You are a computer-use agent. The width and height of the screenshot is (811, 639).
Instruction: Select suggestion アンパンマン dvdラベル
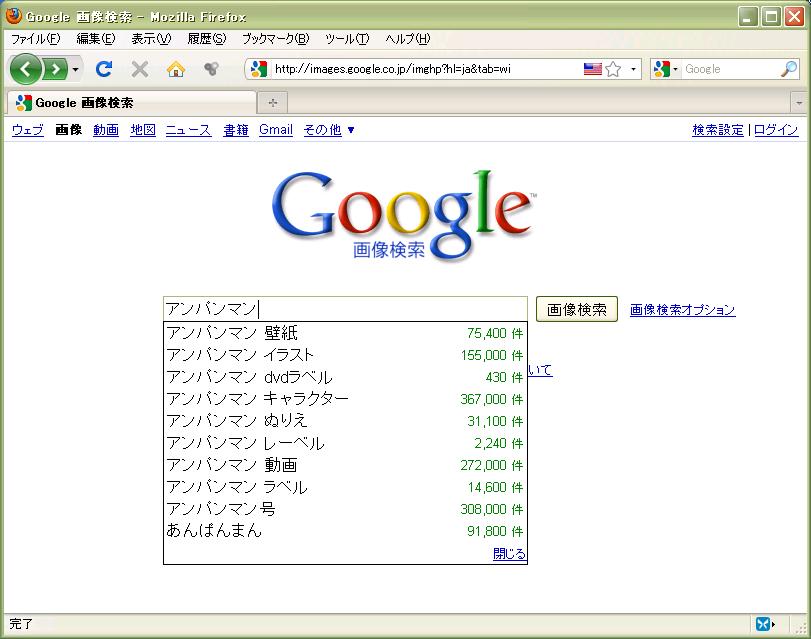[x=345, y=377]
